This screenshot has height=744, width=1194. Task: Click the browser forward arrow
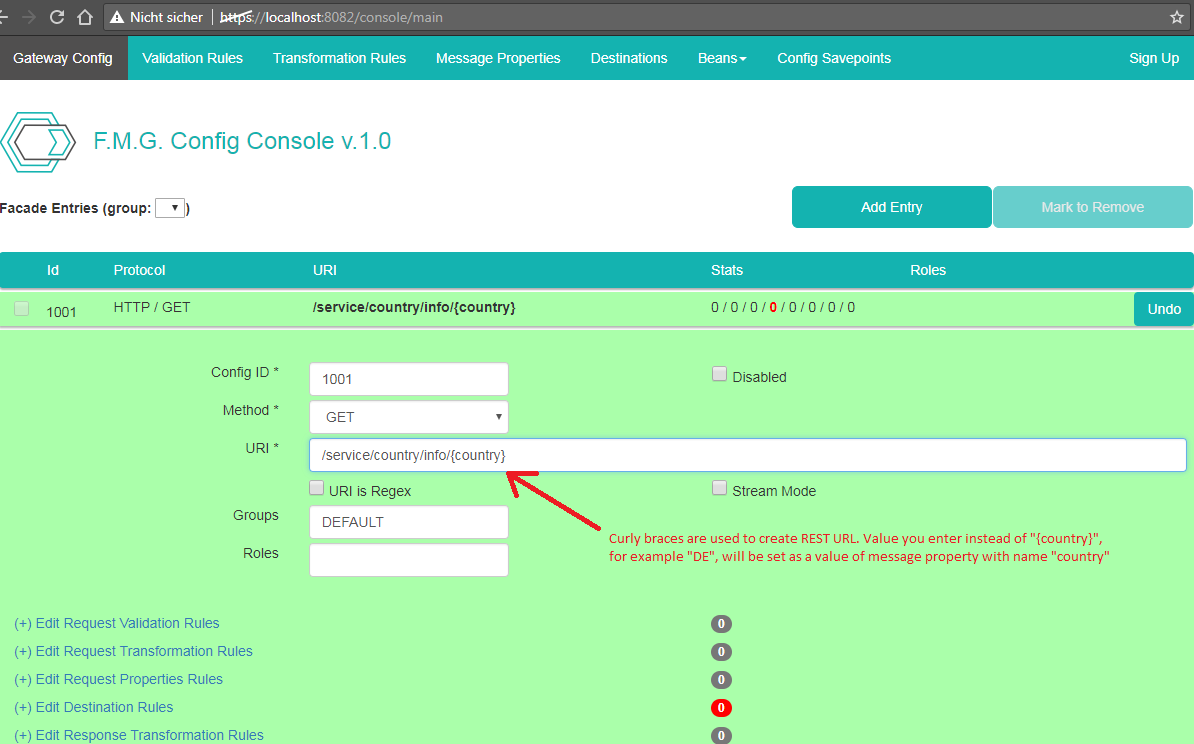pos(29,17)
